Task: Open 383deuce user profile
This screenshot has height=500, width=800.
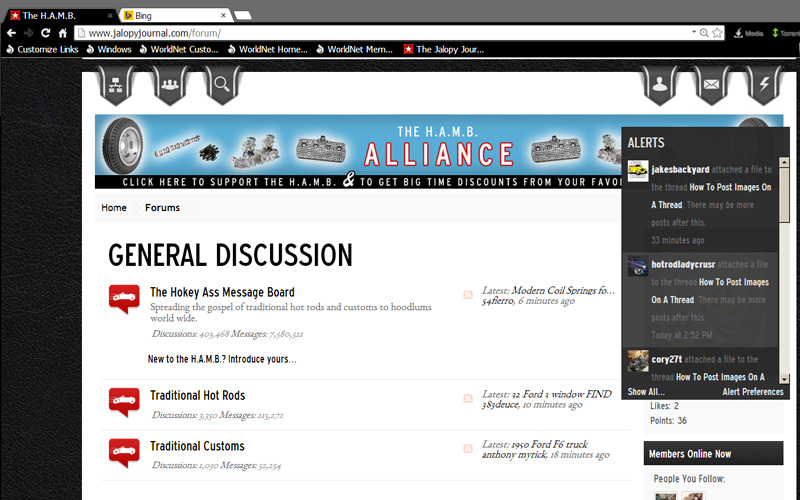Action: point(500,405)
